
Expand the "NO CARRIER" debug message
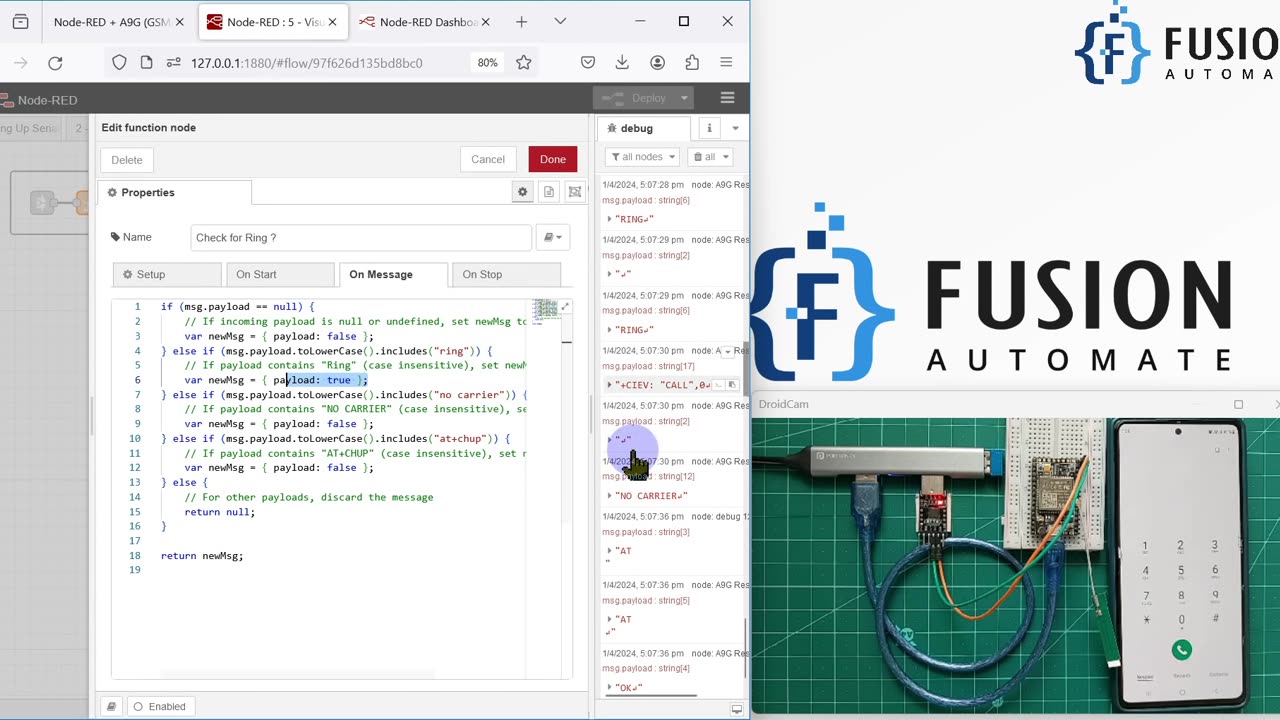pos(610,496)
